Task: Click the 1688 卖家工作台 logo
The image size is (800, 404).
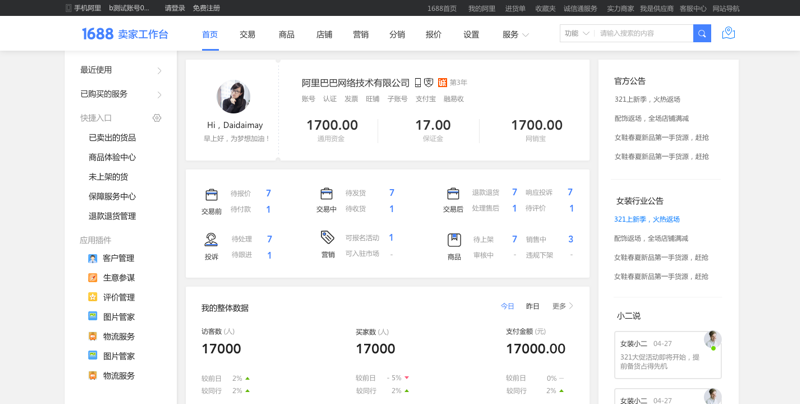Action: (x=125, y=34)
